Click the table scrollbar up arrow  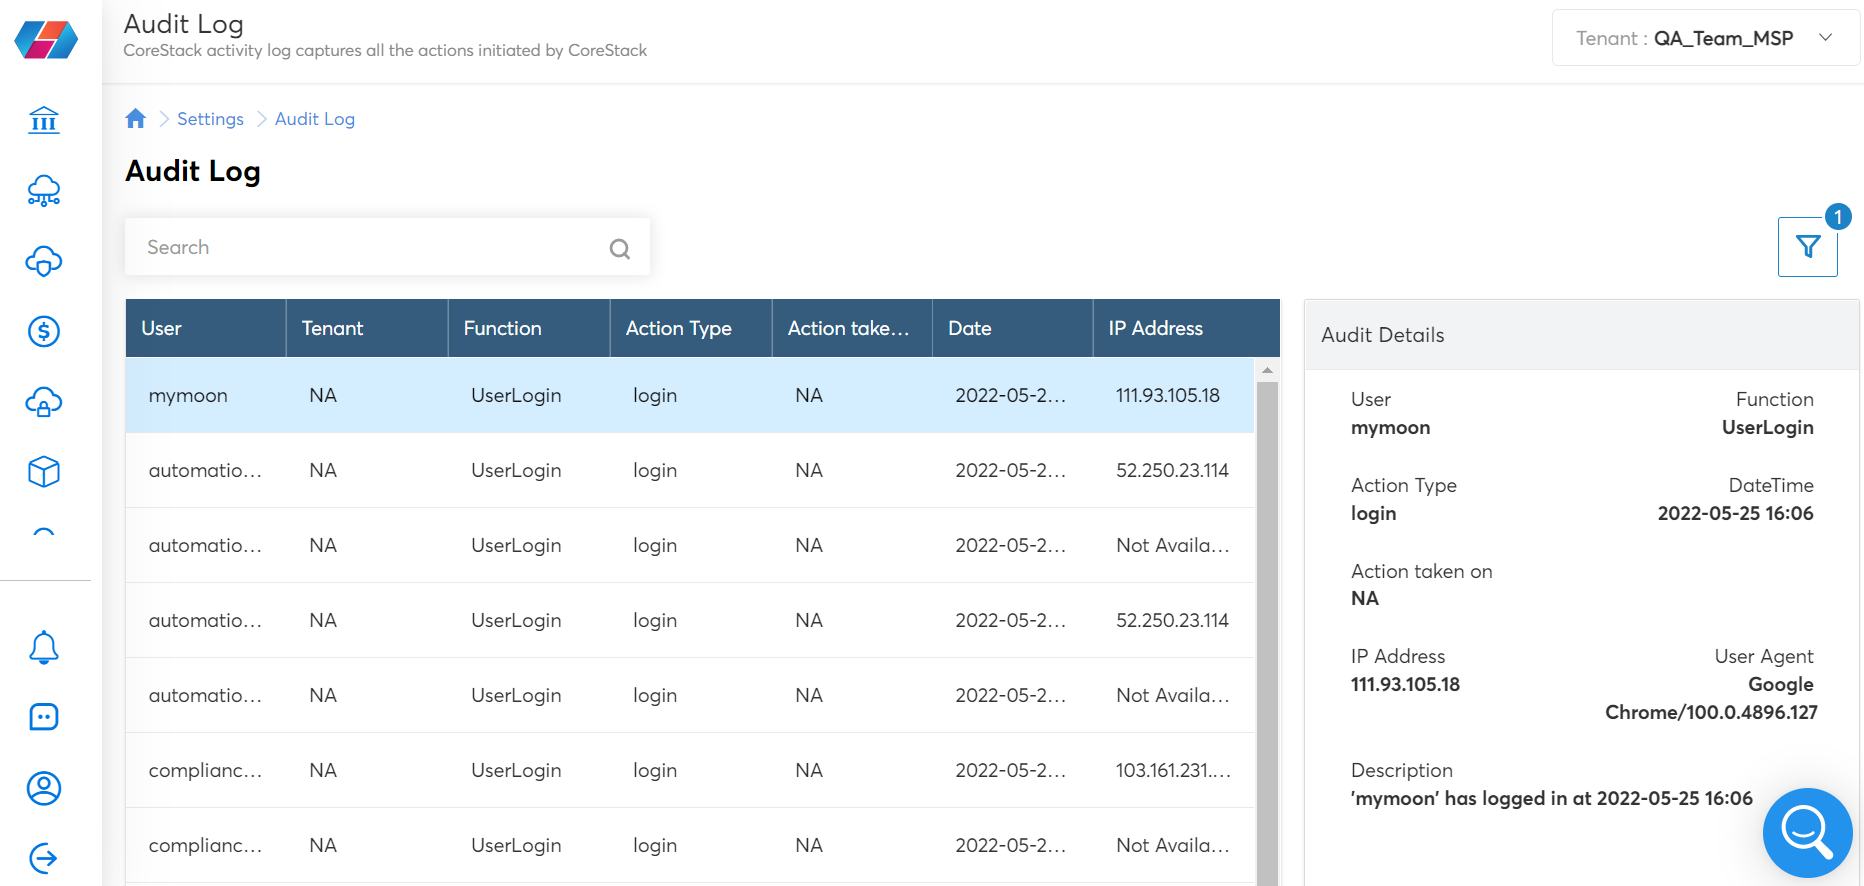(x=1267, y=370)
